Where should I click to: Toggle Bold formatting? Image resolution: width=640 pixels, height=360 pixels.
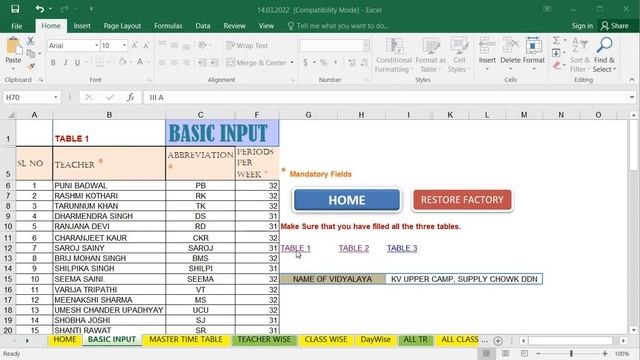53,62
